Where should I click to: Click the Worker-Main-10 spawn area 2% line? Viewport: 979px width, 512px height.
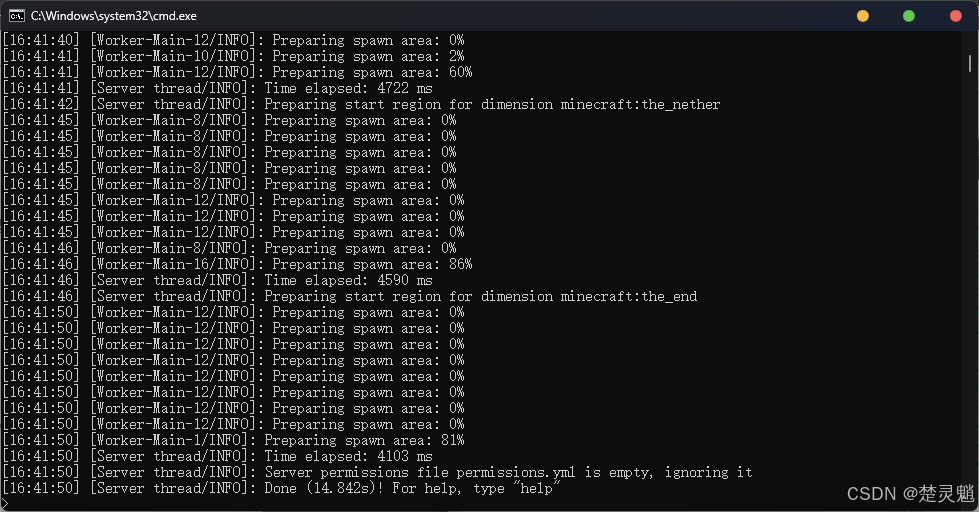234,56
